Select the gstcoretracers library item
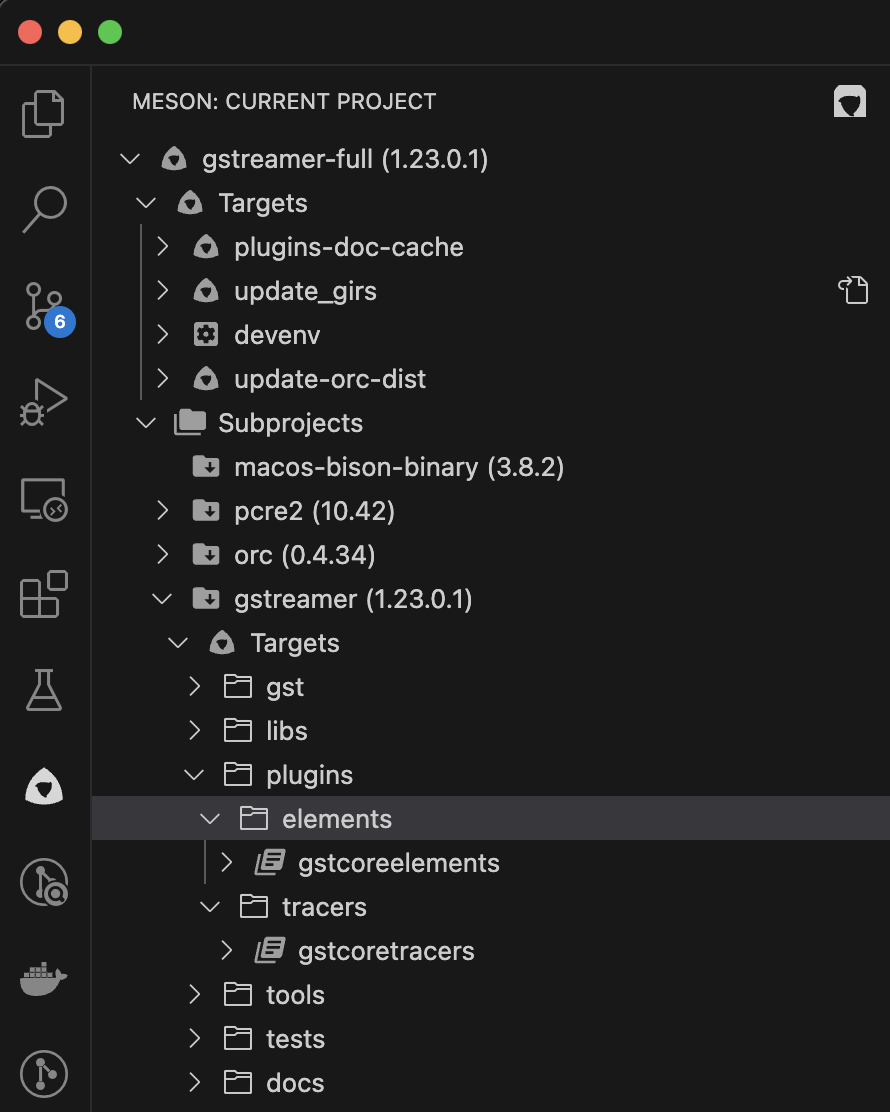This screenshot has height=1112, width=890. coord(386,951)
